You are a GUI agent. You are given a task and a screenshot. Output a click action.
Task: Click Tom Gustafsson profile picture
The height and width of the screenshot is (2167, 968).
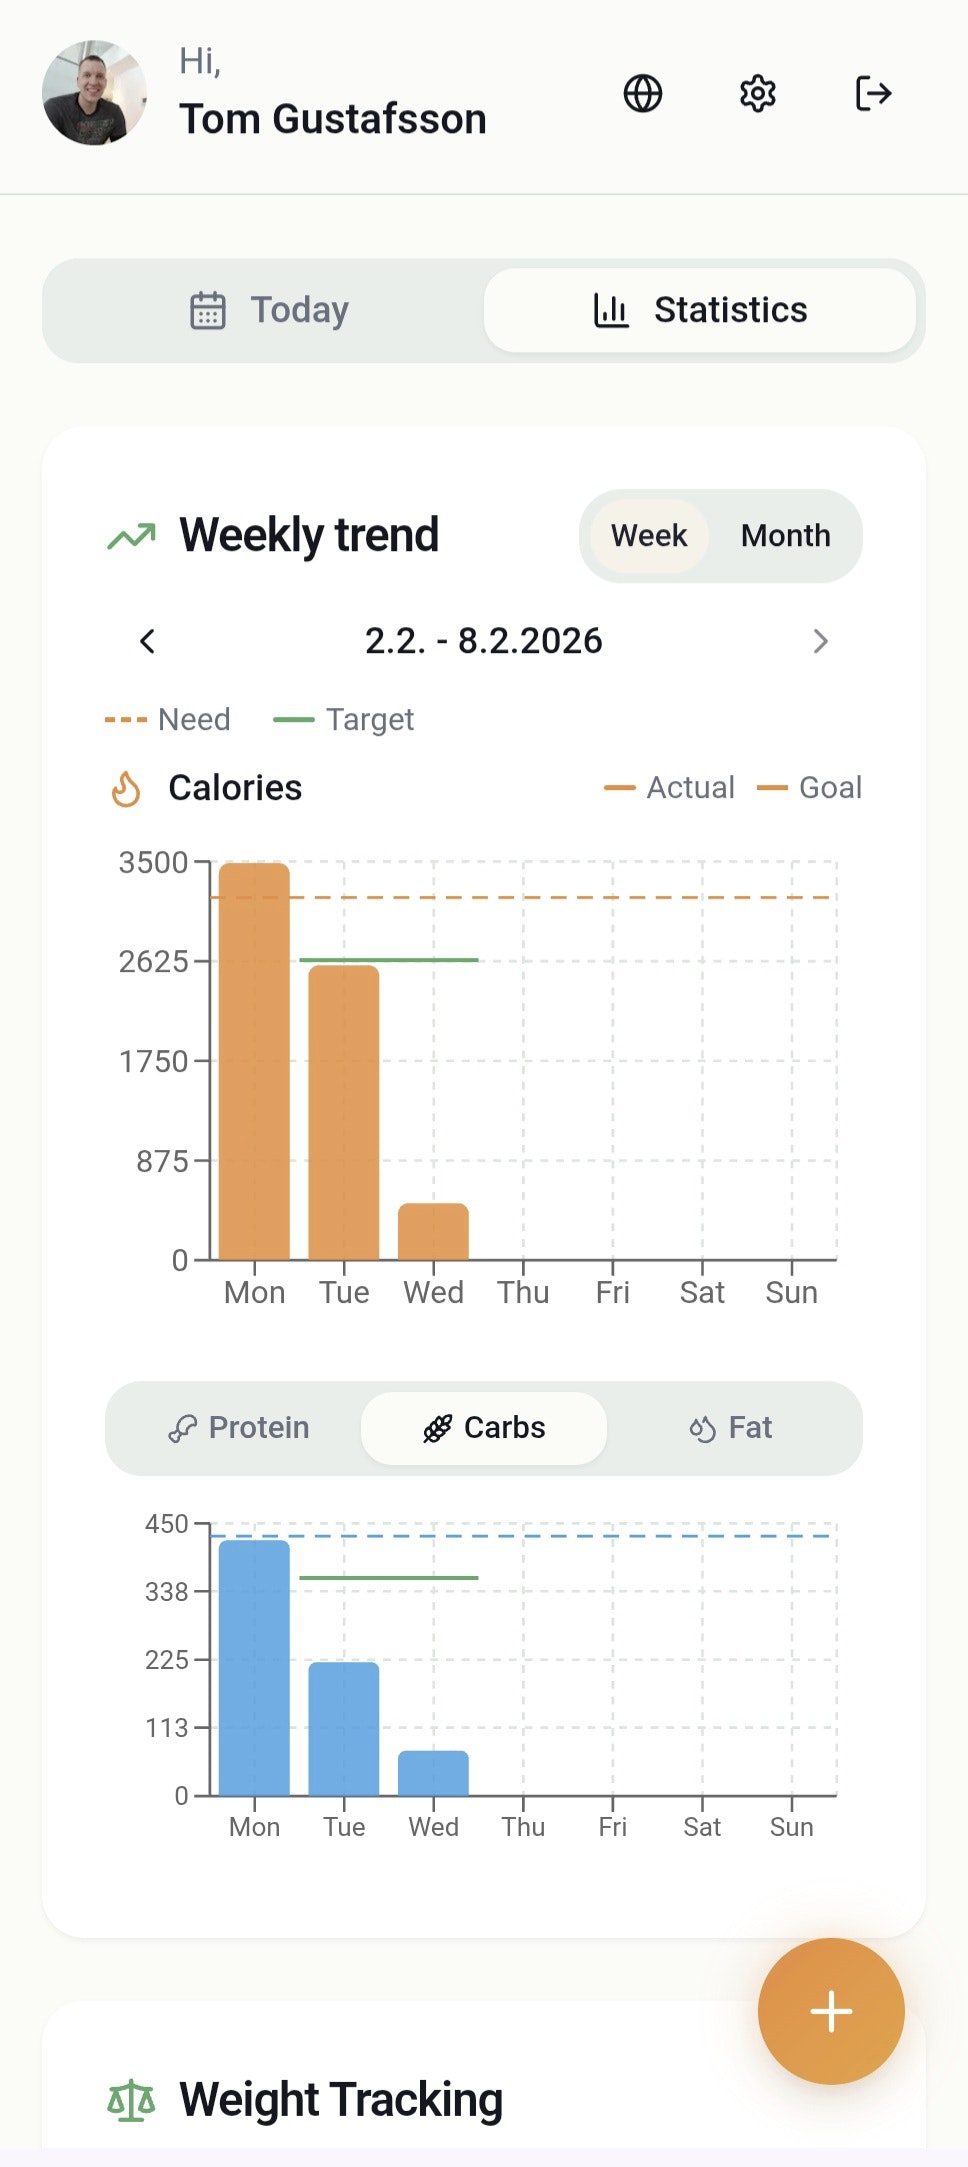(x=93, y=93)
